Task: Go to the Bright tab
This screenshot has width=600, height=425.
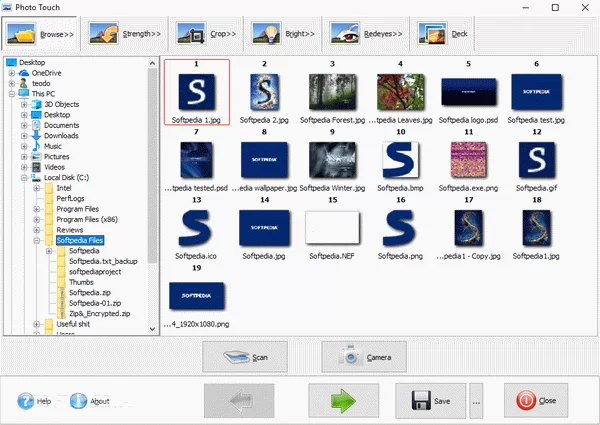Action: [283, 34]
